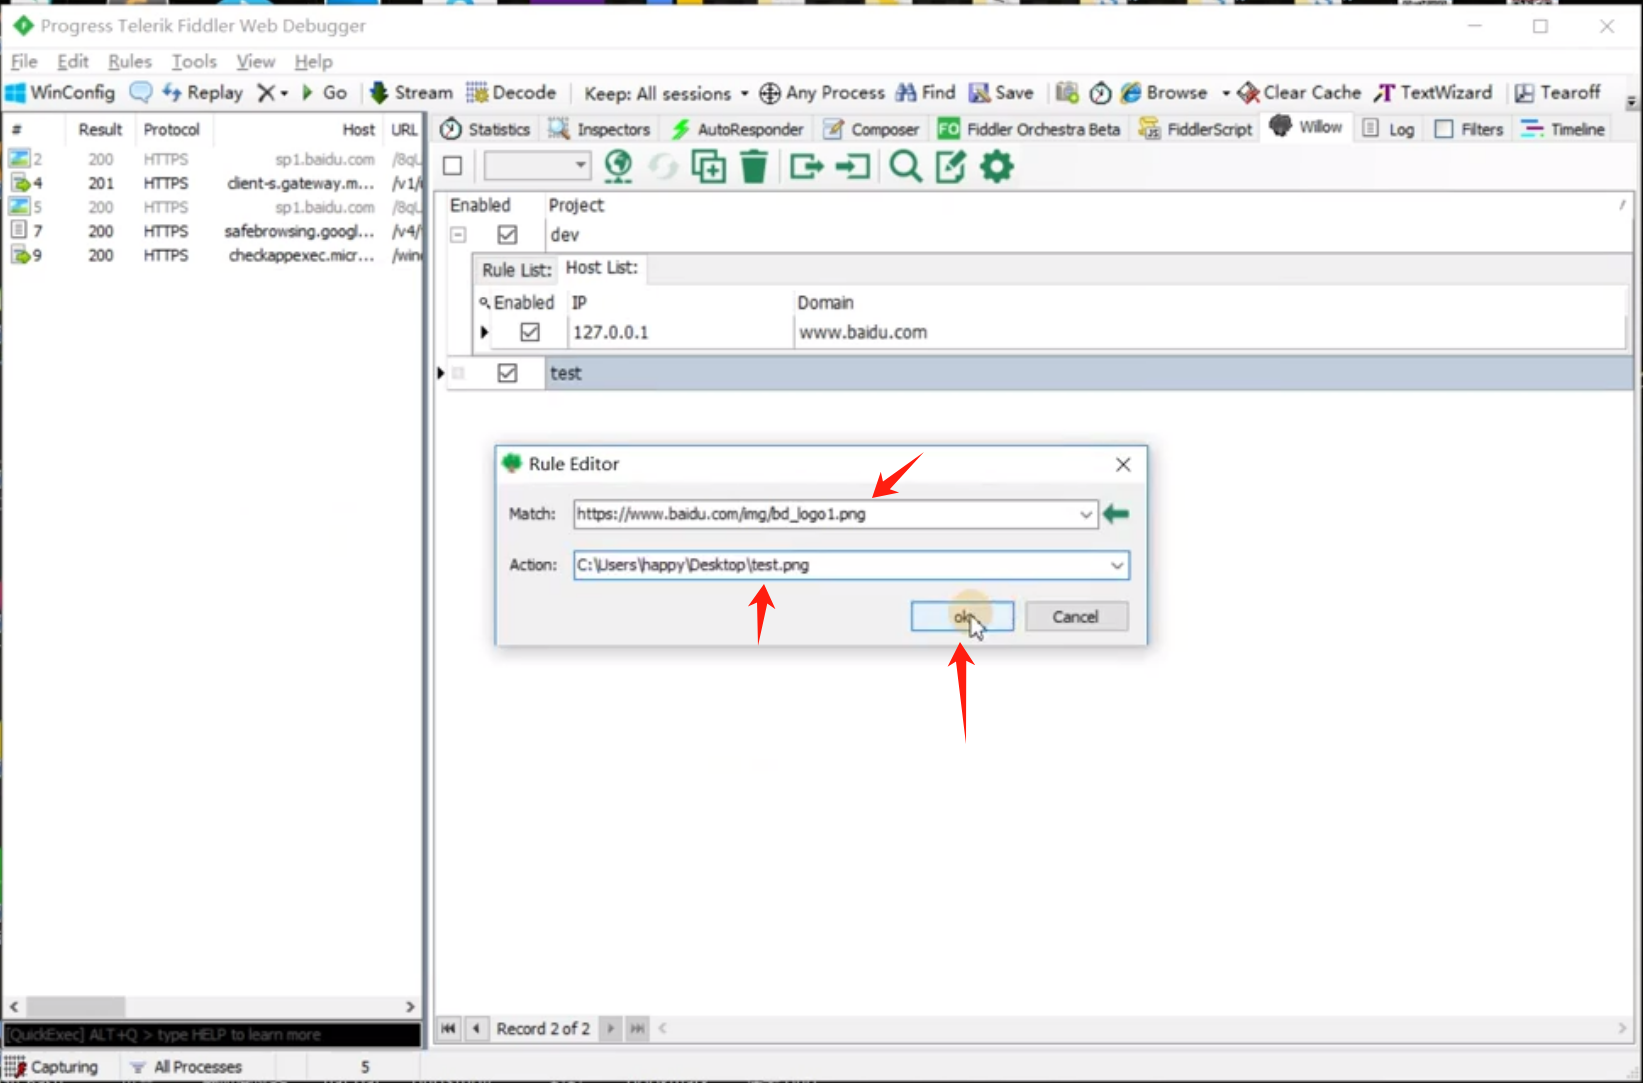Screen dimensions: 1643x1083
Task: Click the trash delete icon in Willow toolbar
Action: coord(753,166)
